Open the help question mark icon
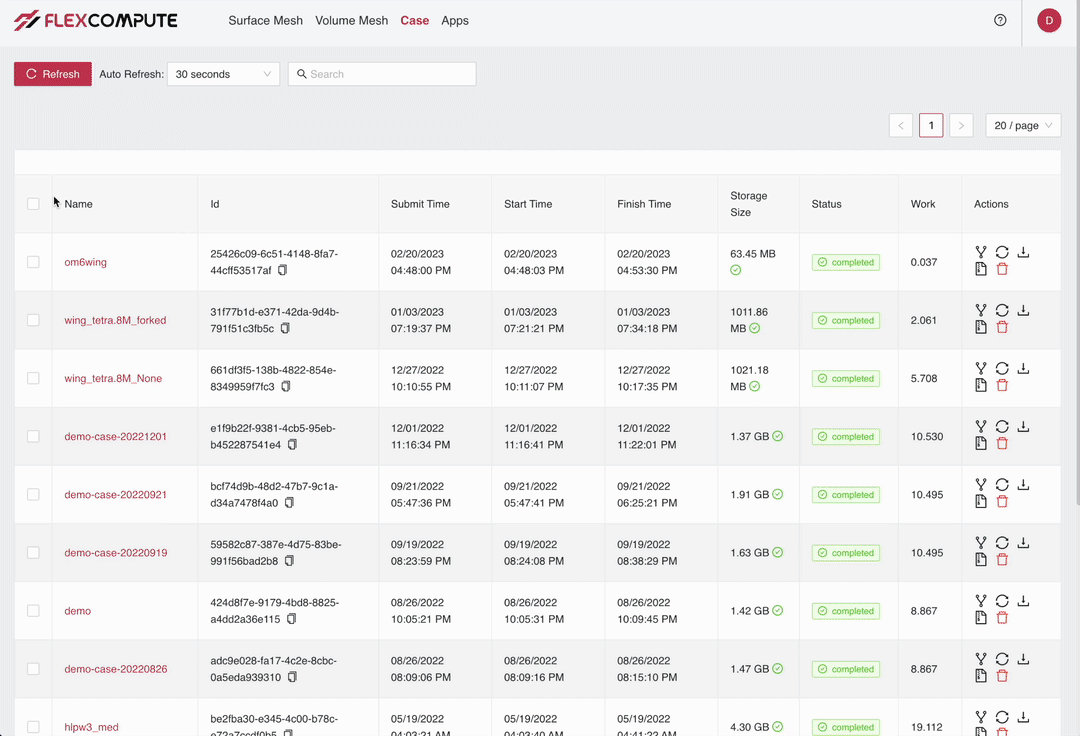Viewport: 1080px width, 736px height. click(1000, 20)
